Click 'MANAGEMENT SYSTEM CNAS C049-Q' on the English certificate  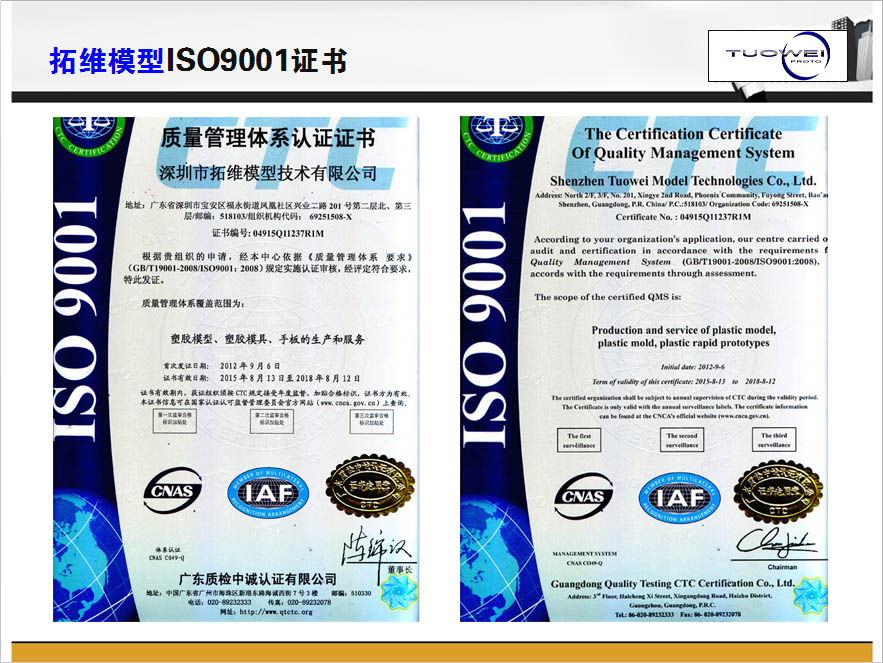[x=585, y=558]
